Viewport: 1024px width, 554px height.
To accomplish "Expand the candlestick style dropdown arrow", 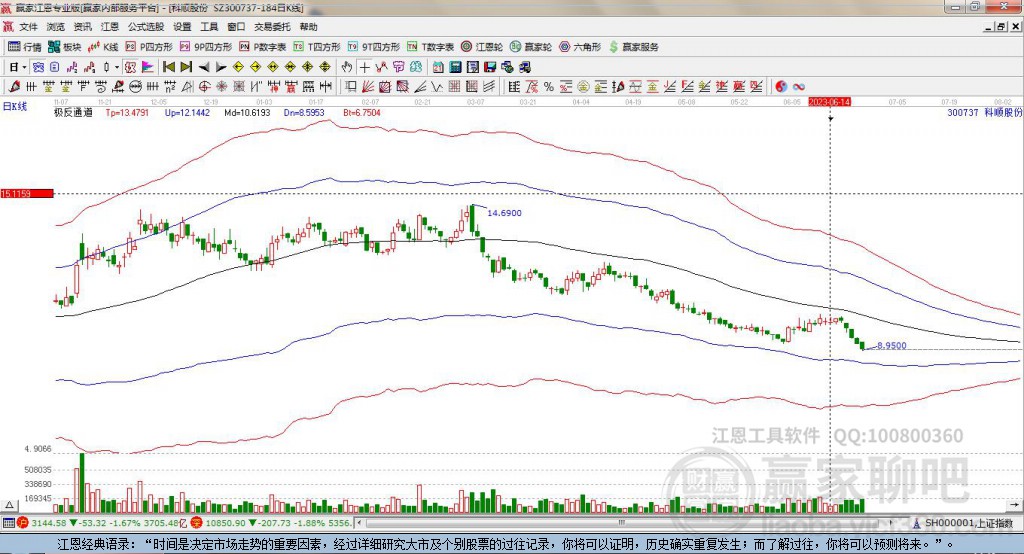I will (117, 67).
